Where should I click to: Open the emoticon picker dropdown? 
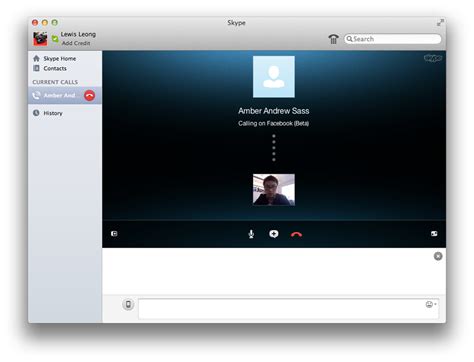(x=431, y=304)
